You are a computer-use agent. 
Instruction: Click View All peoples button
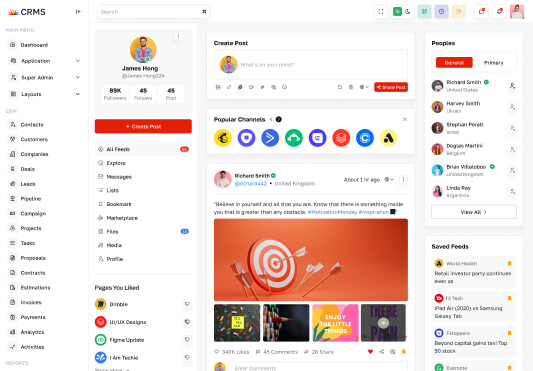click(474, 212)
